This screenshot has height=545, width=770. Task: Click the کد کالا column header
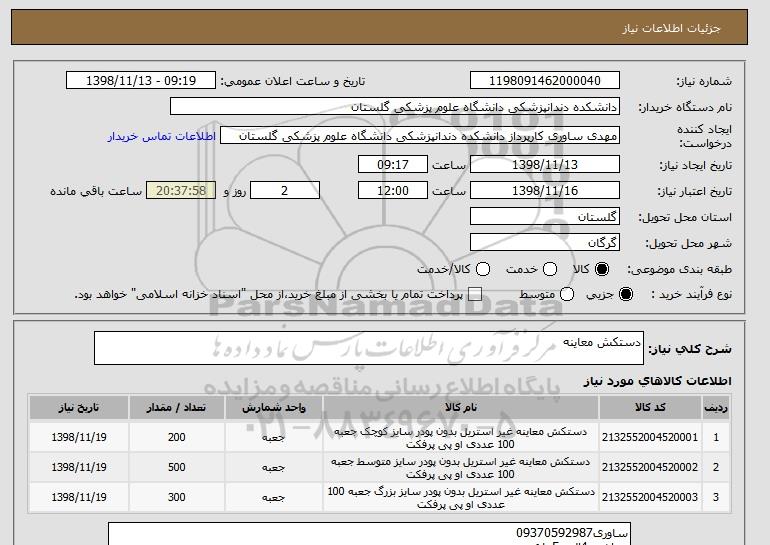point(650,408)
